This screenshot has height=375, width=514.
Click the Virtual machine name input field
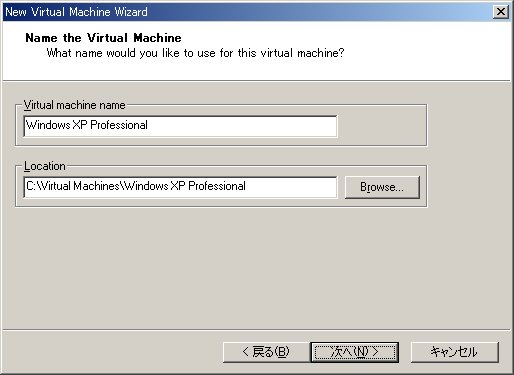[180, 126]
